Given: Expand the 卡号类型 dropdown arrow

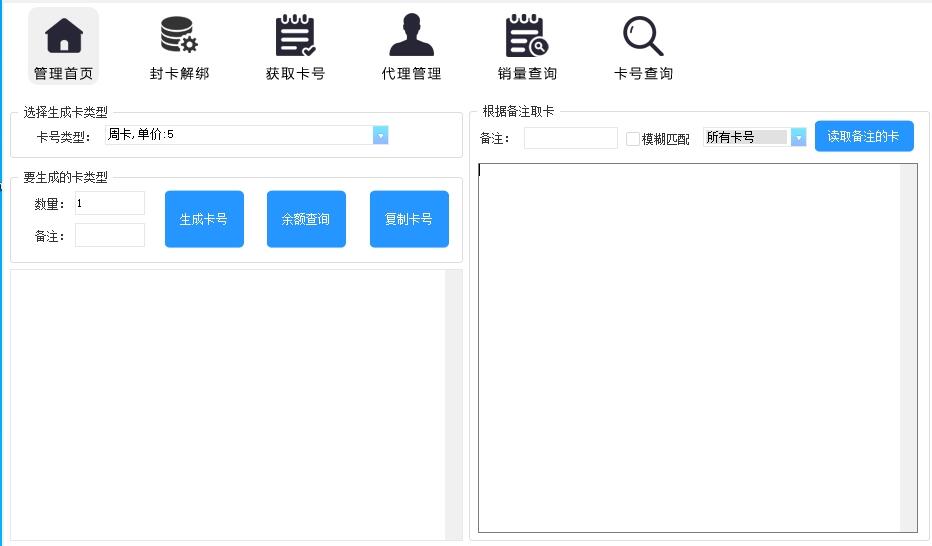Looking at the screenshot, I should click(x=380, y=135).
